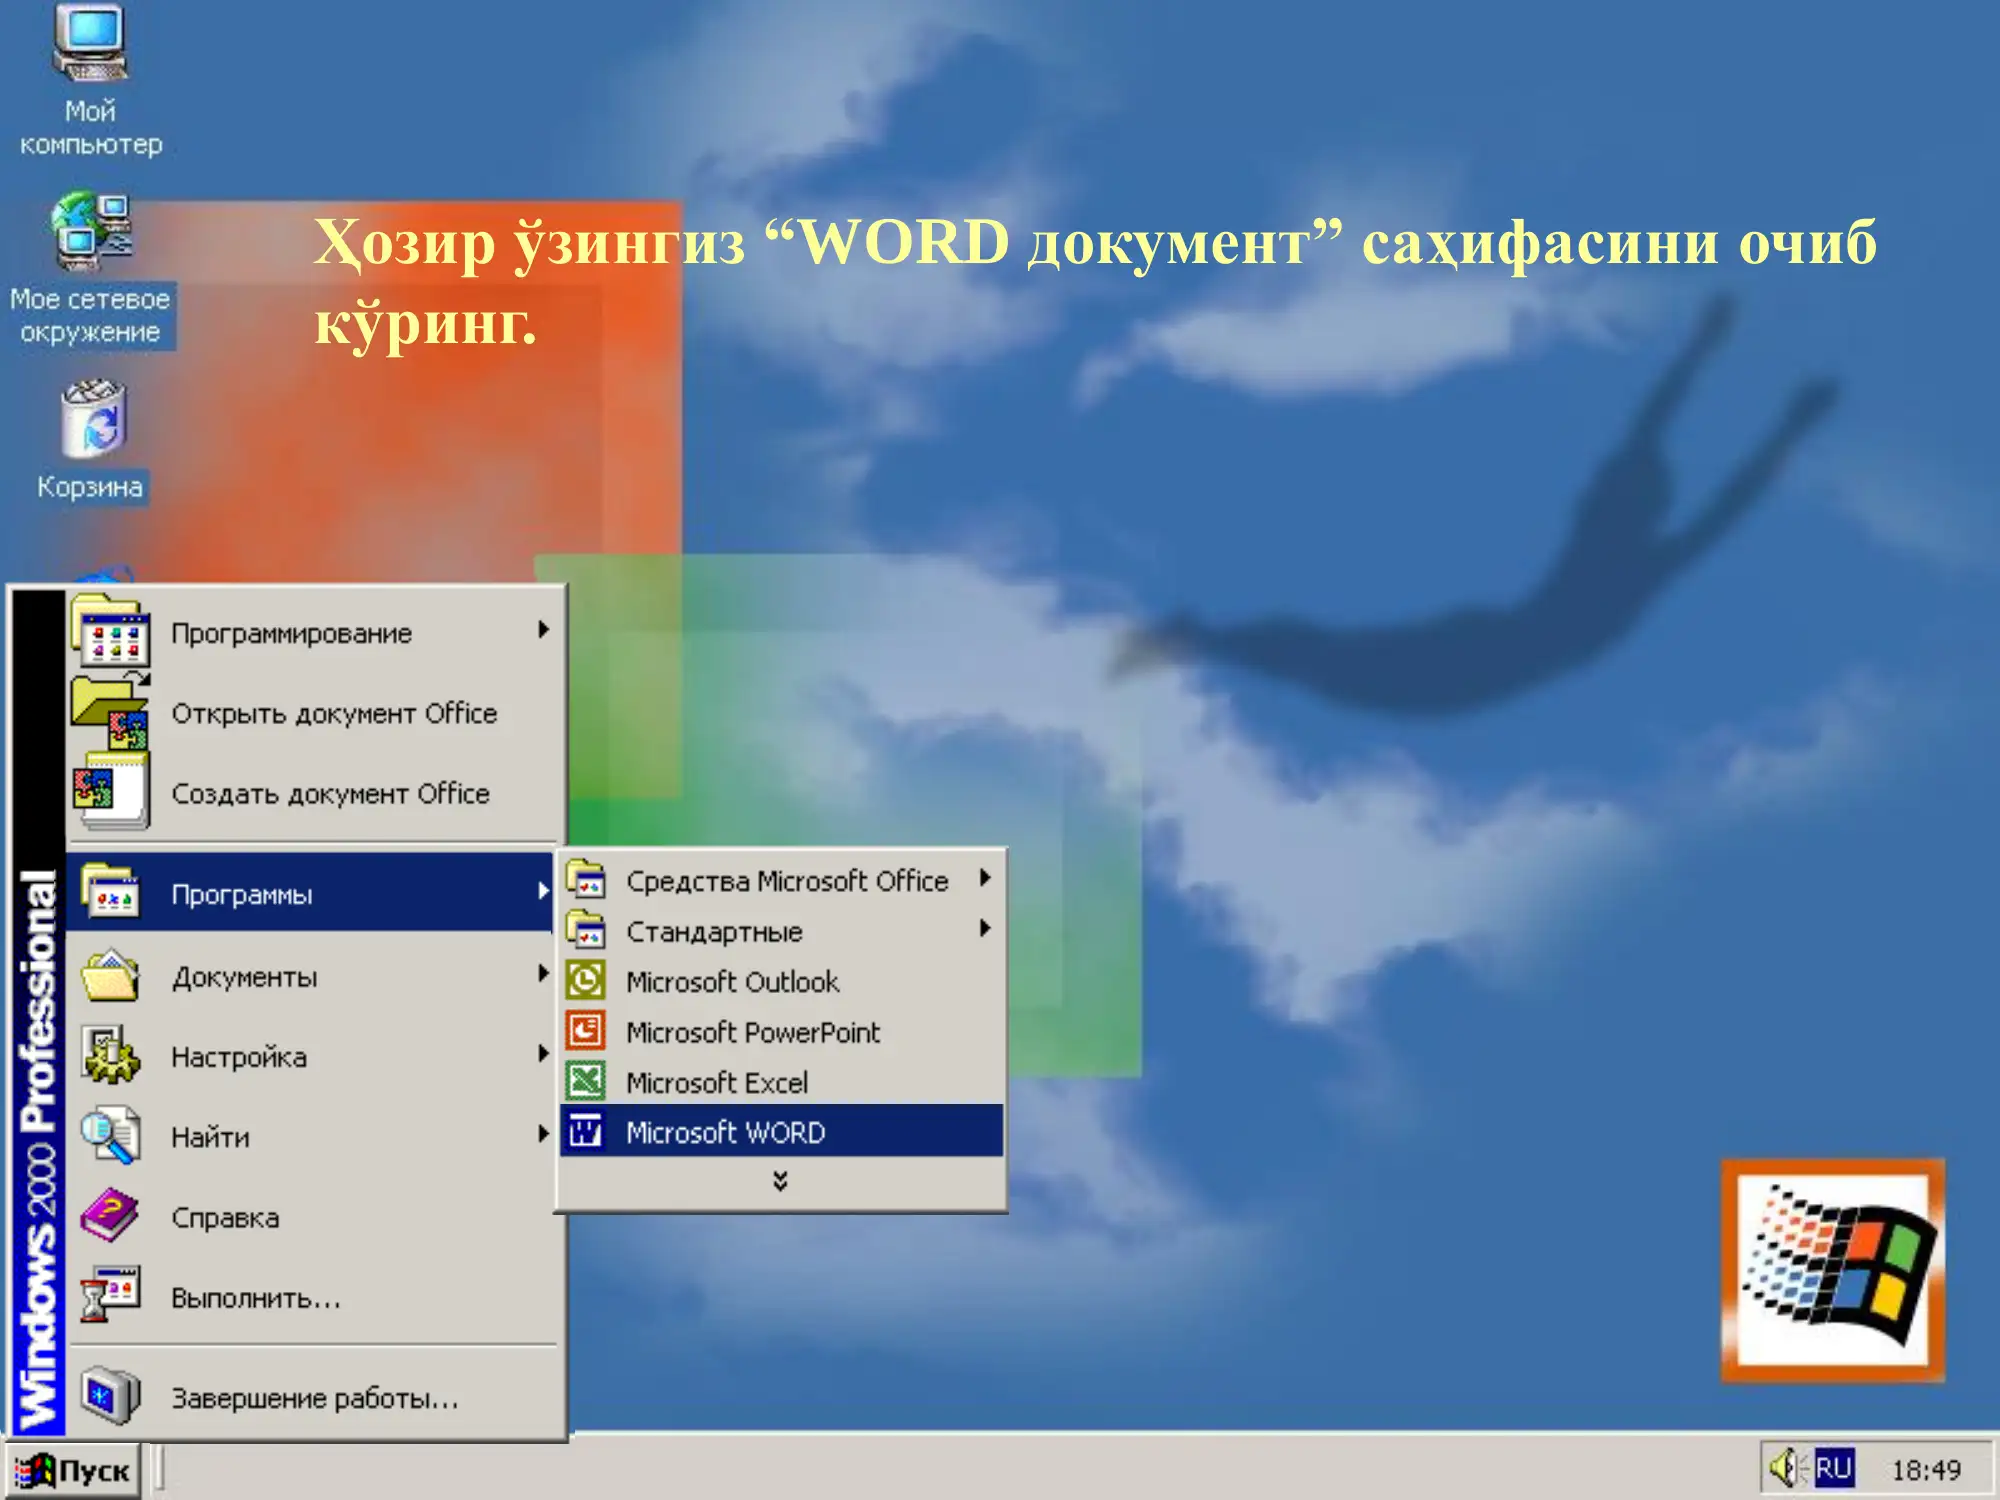Viewport: 2000px width, 1500px height.
Task: Click the Открыть документ Office icon
Action: click(111, 711)
